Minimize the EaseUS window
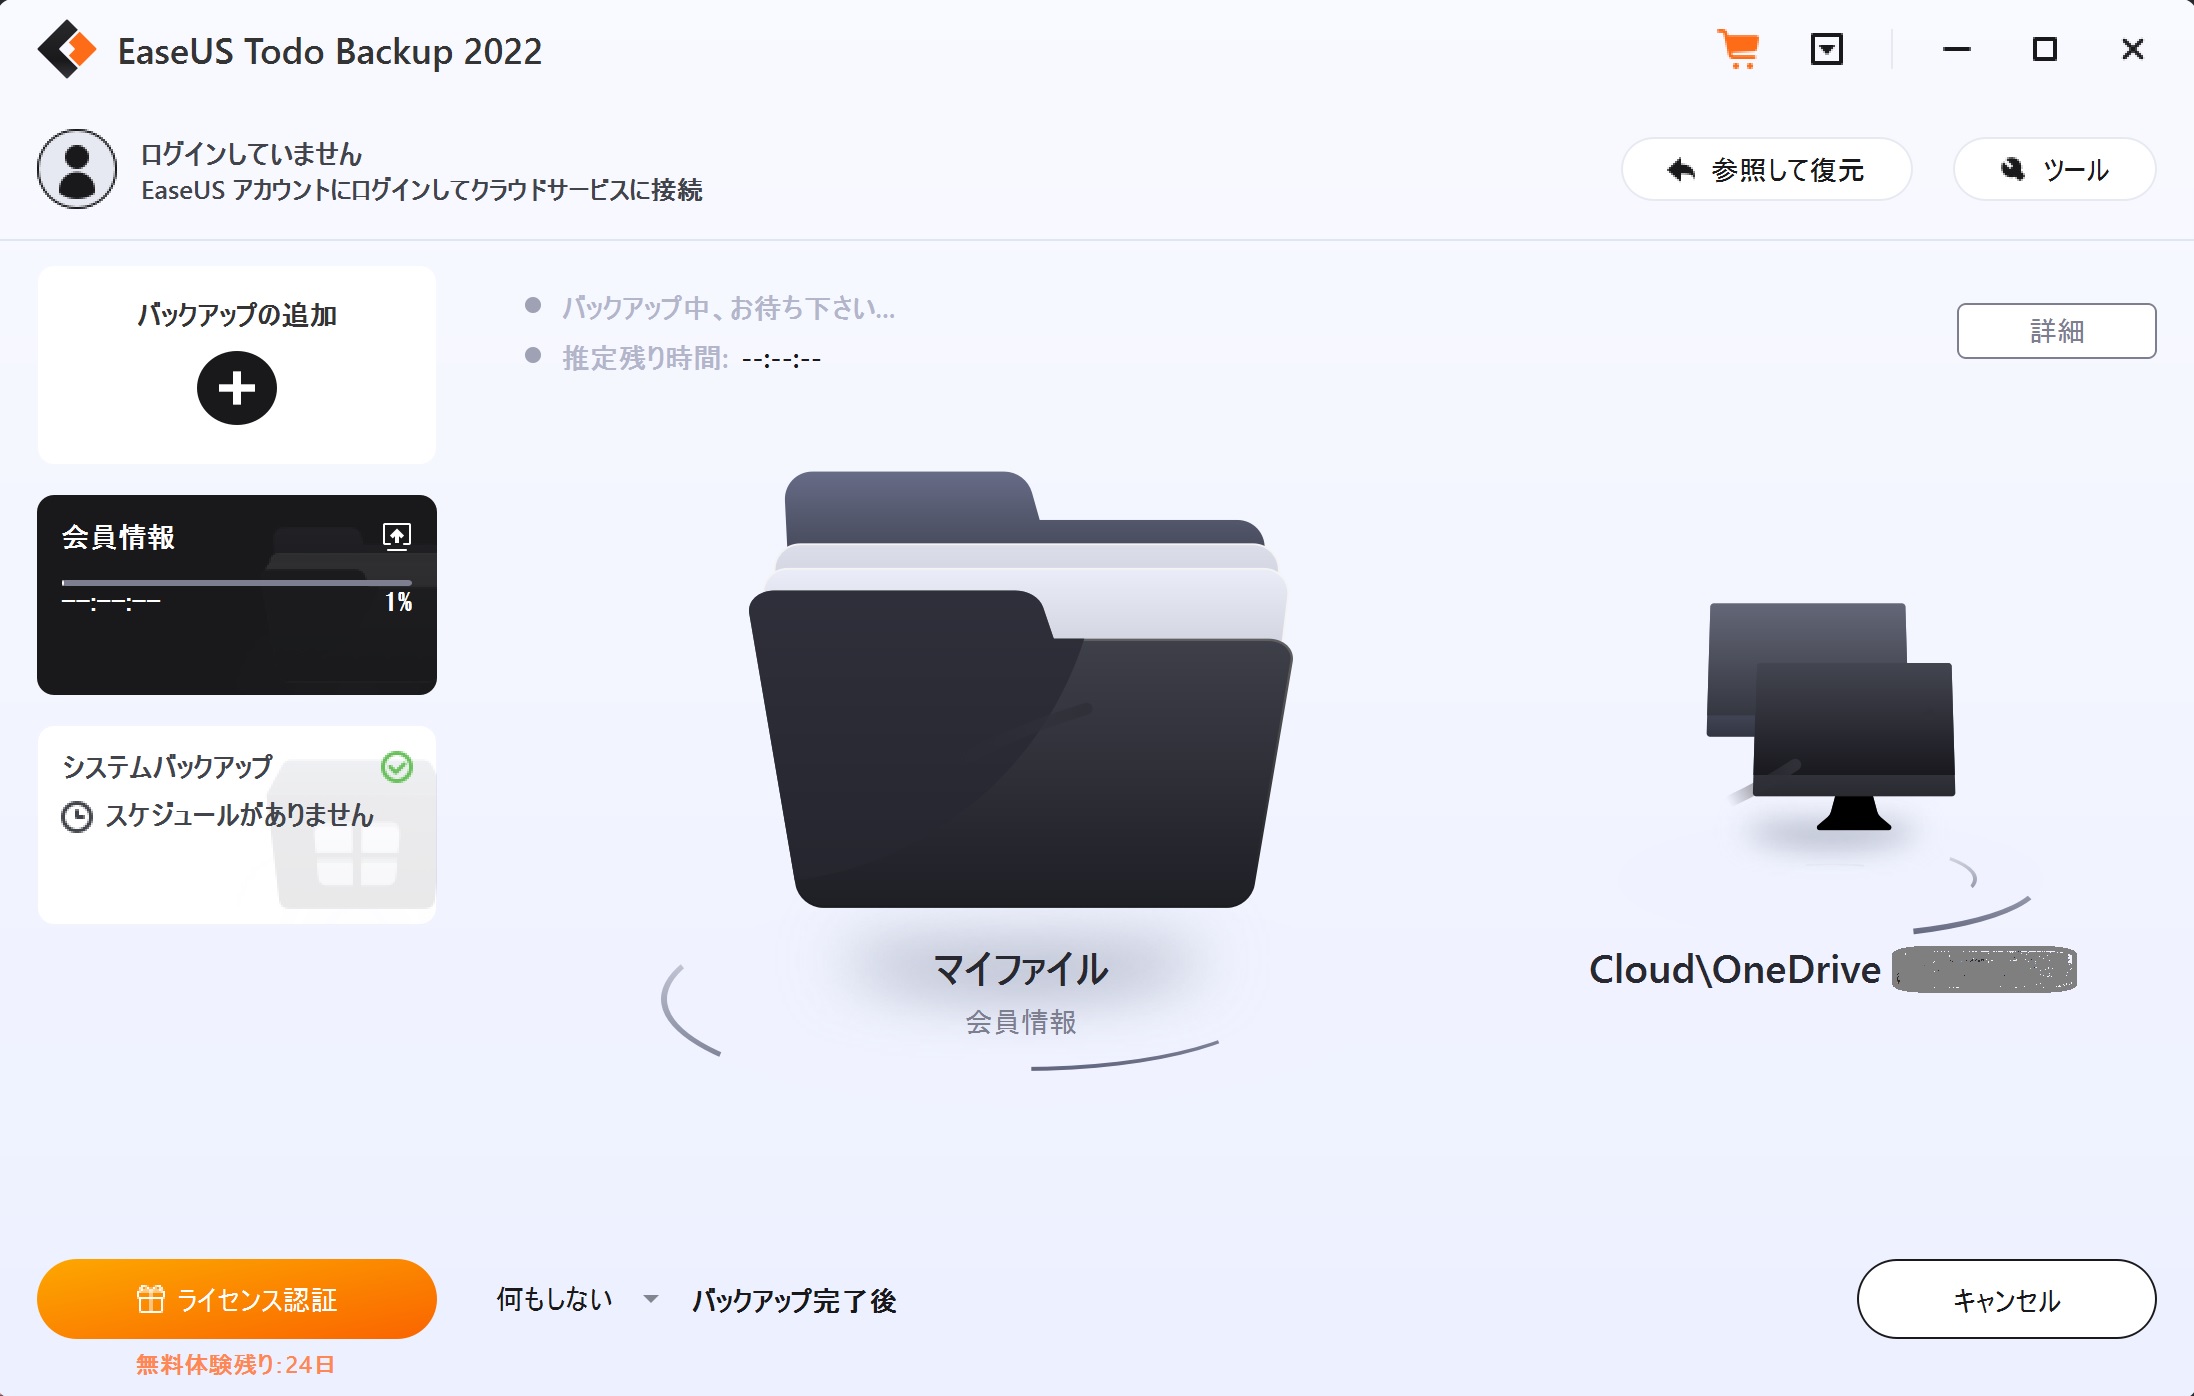The height and width of the screenshot is (1396, 2194). pos(1957,49)
